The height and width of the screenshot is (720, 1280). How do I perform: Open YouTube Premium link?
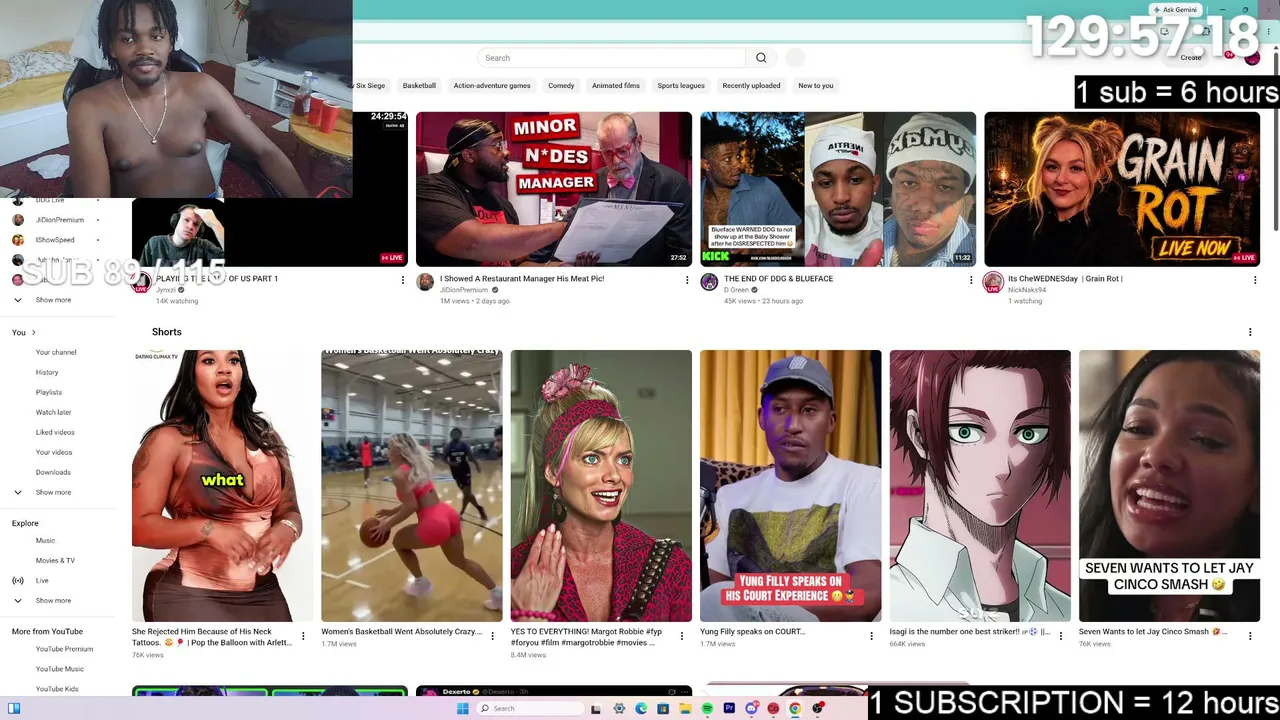(x=64, y=649)
